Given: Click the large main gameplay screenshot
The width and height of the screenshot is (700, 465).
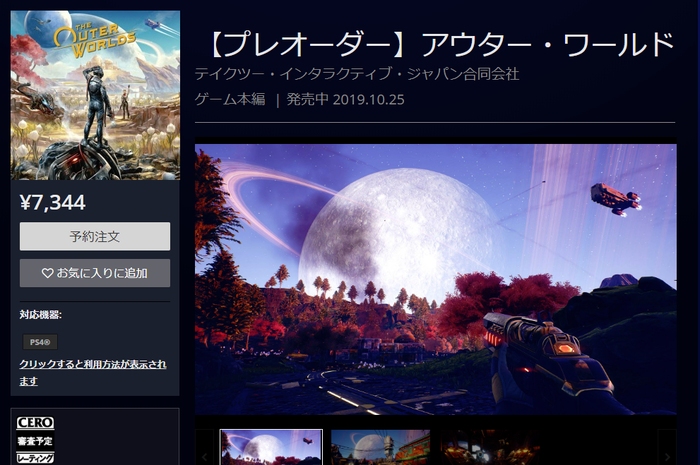Looking at the screenshot, I should click(x=436, y=279).
